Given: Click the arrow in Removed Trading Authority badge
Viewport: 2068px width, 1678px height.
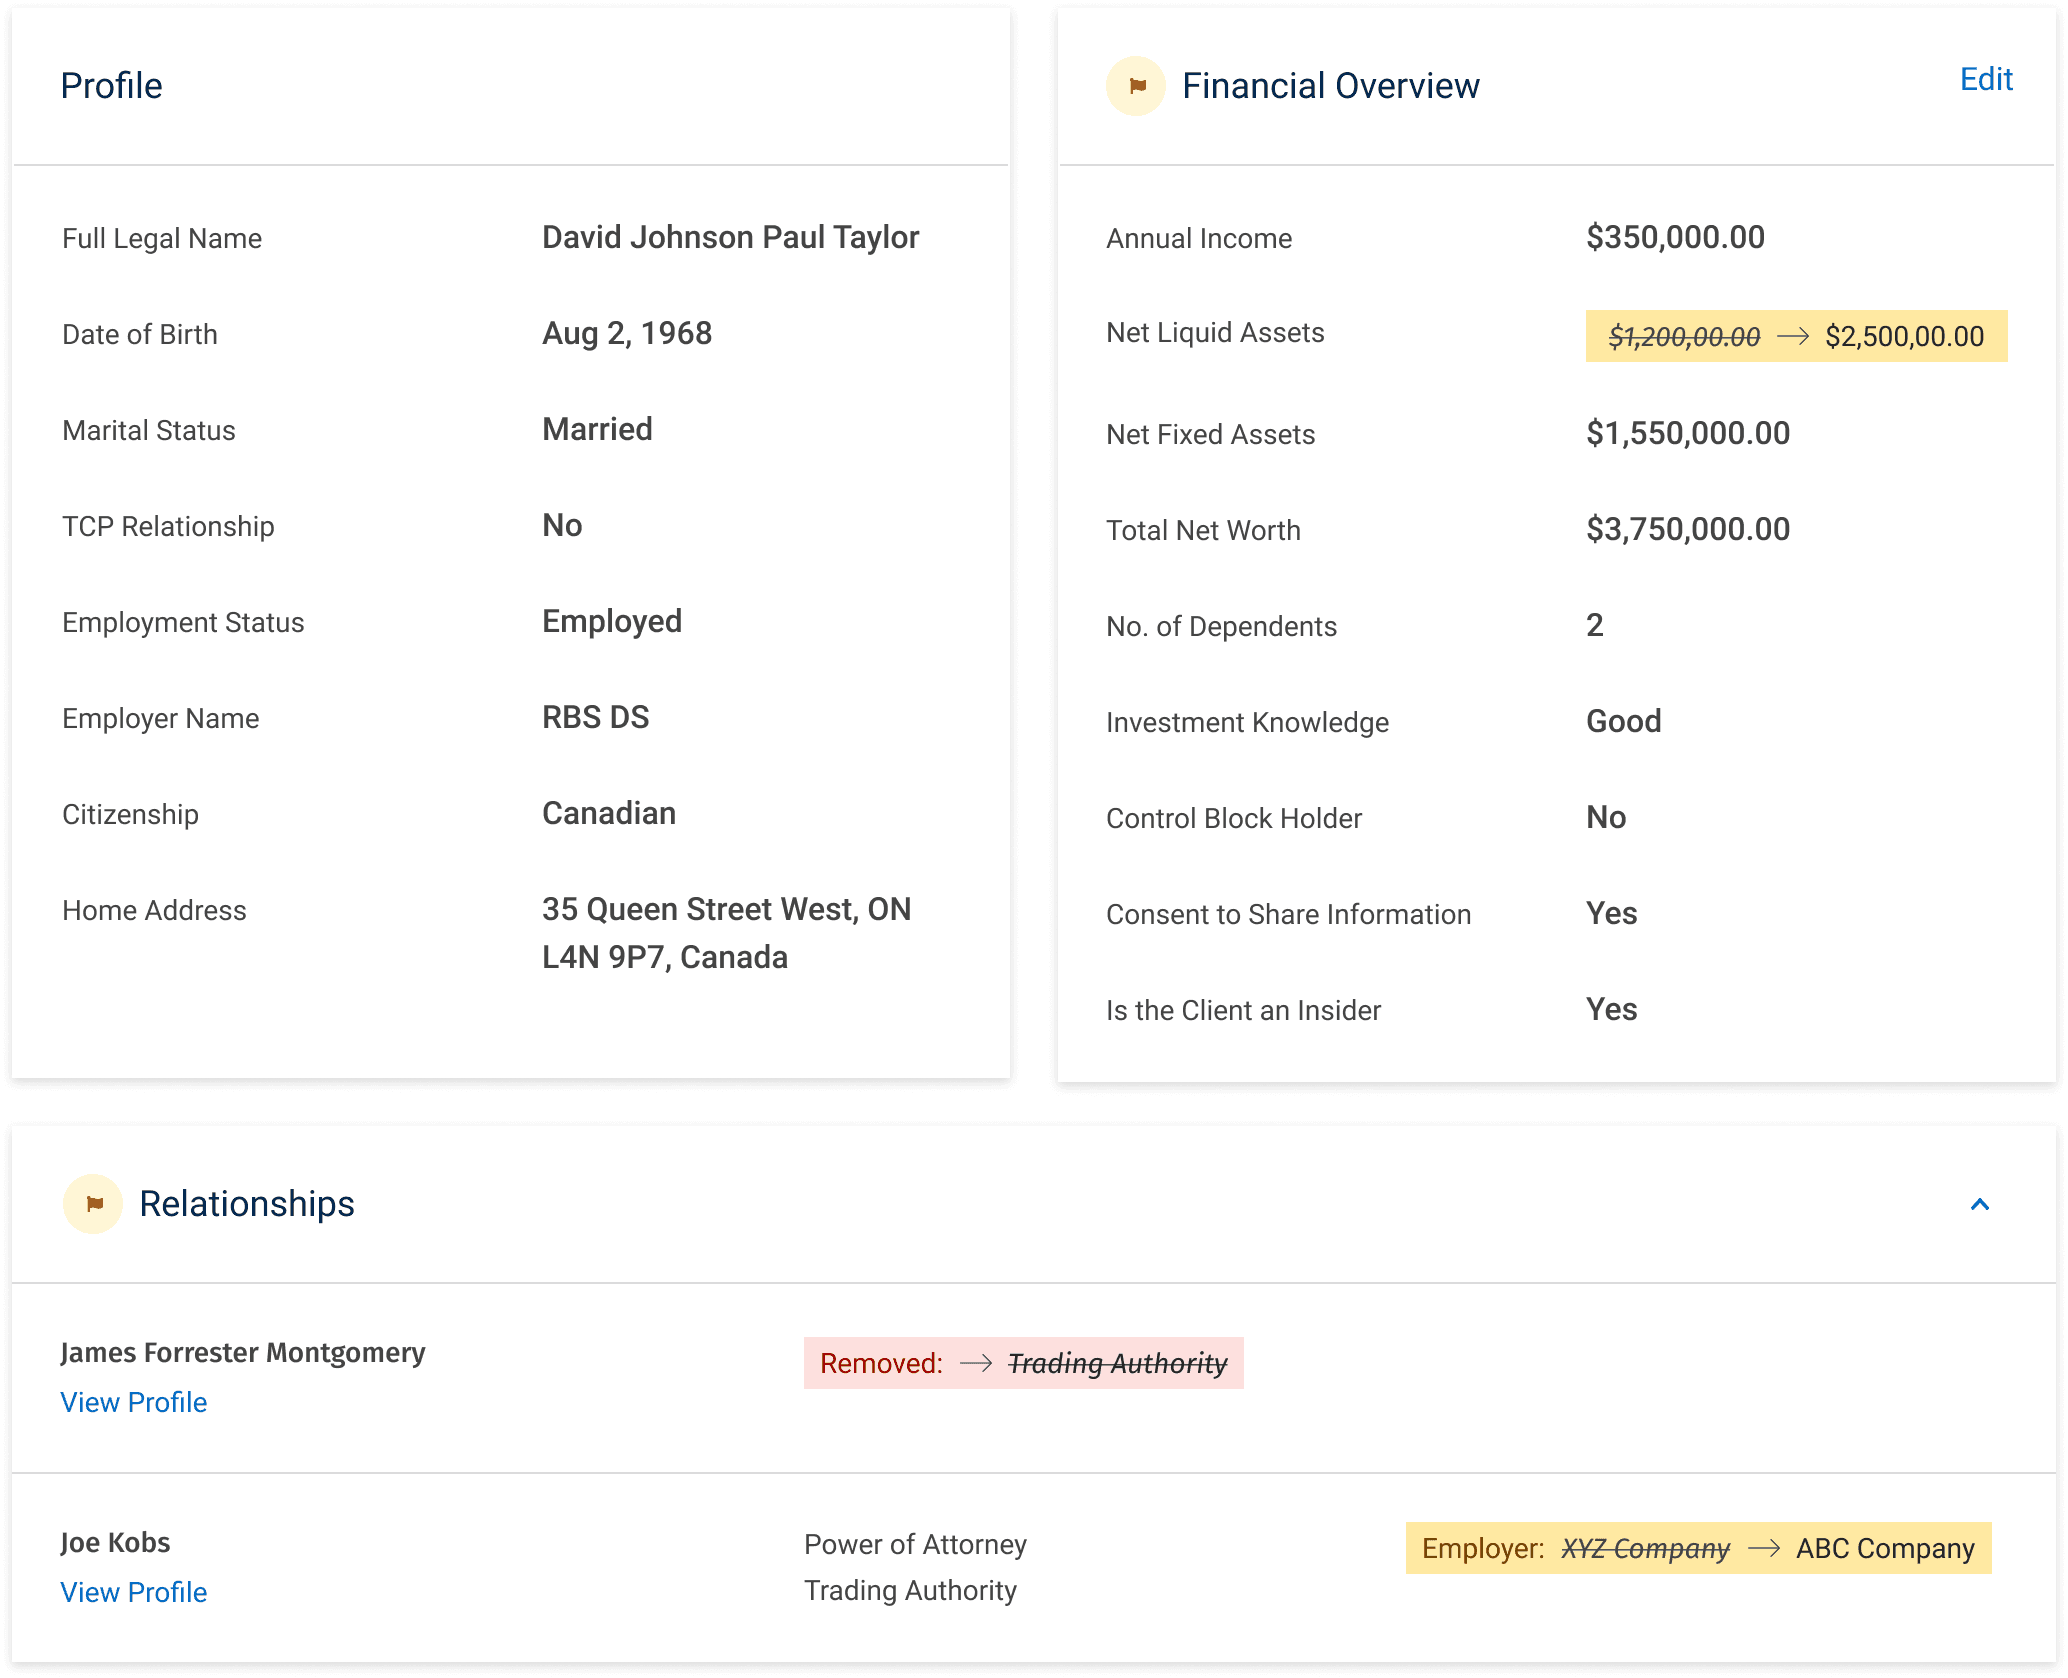Looking at the screenshot, I should tap(976, 1363).
